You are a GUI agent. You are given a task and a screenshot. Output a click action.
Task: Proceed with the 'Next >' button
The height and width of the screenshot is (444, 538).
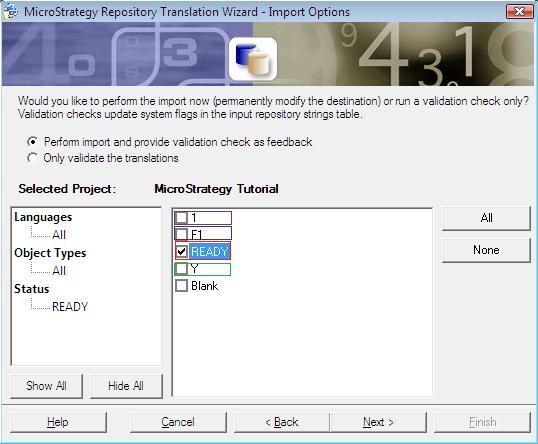pos(378,422)
